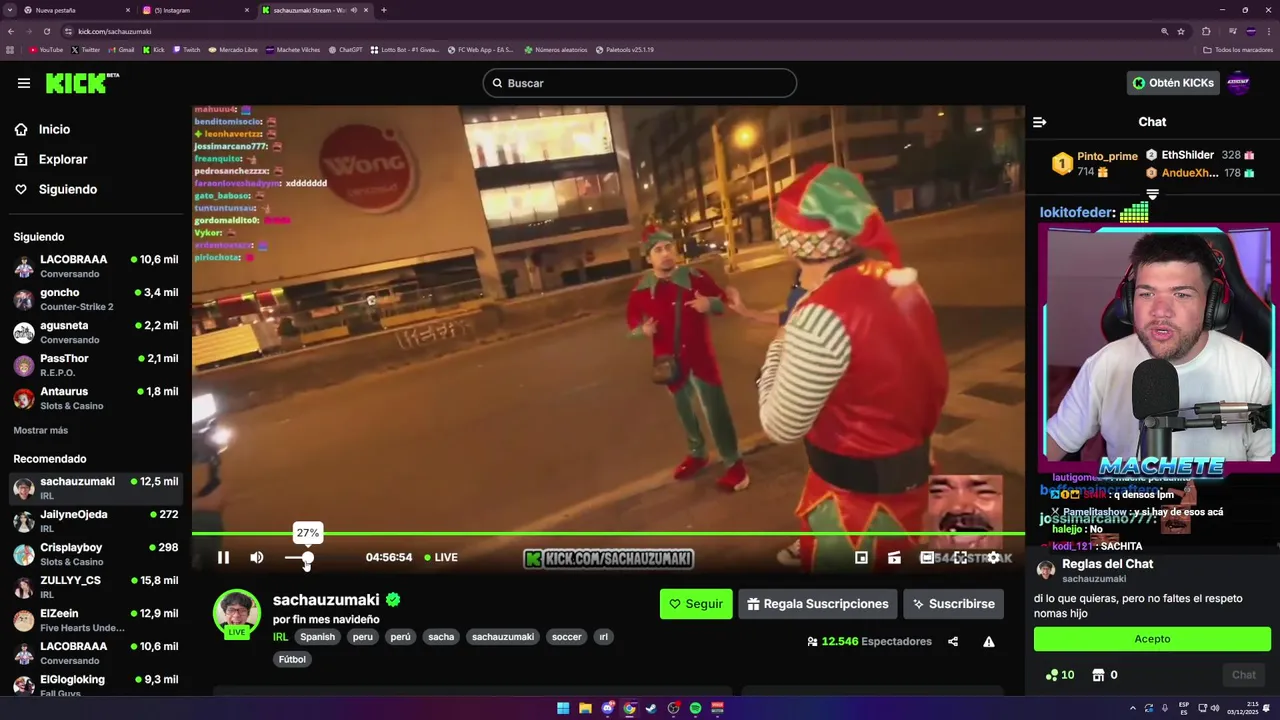Click the gift shop icon showing 0
This screenshot has height=720, width=1280.
[1104, 675]
